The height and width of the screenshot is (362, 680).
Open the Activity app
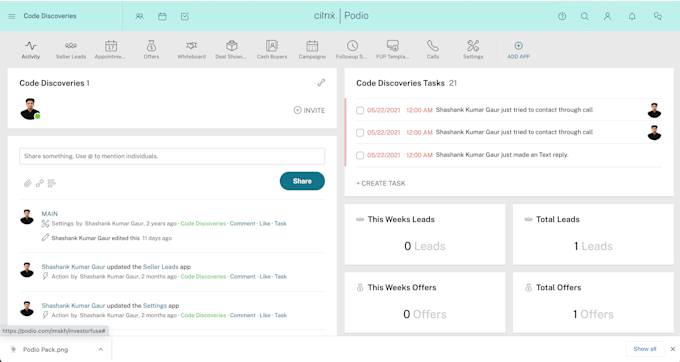(x=30, y=49)
